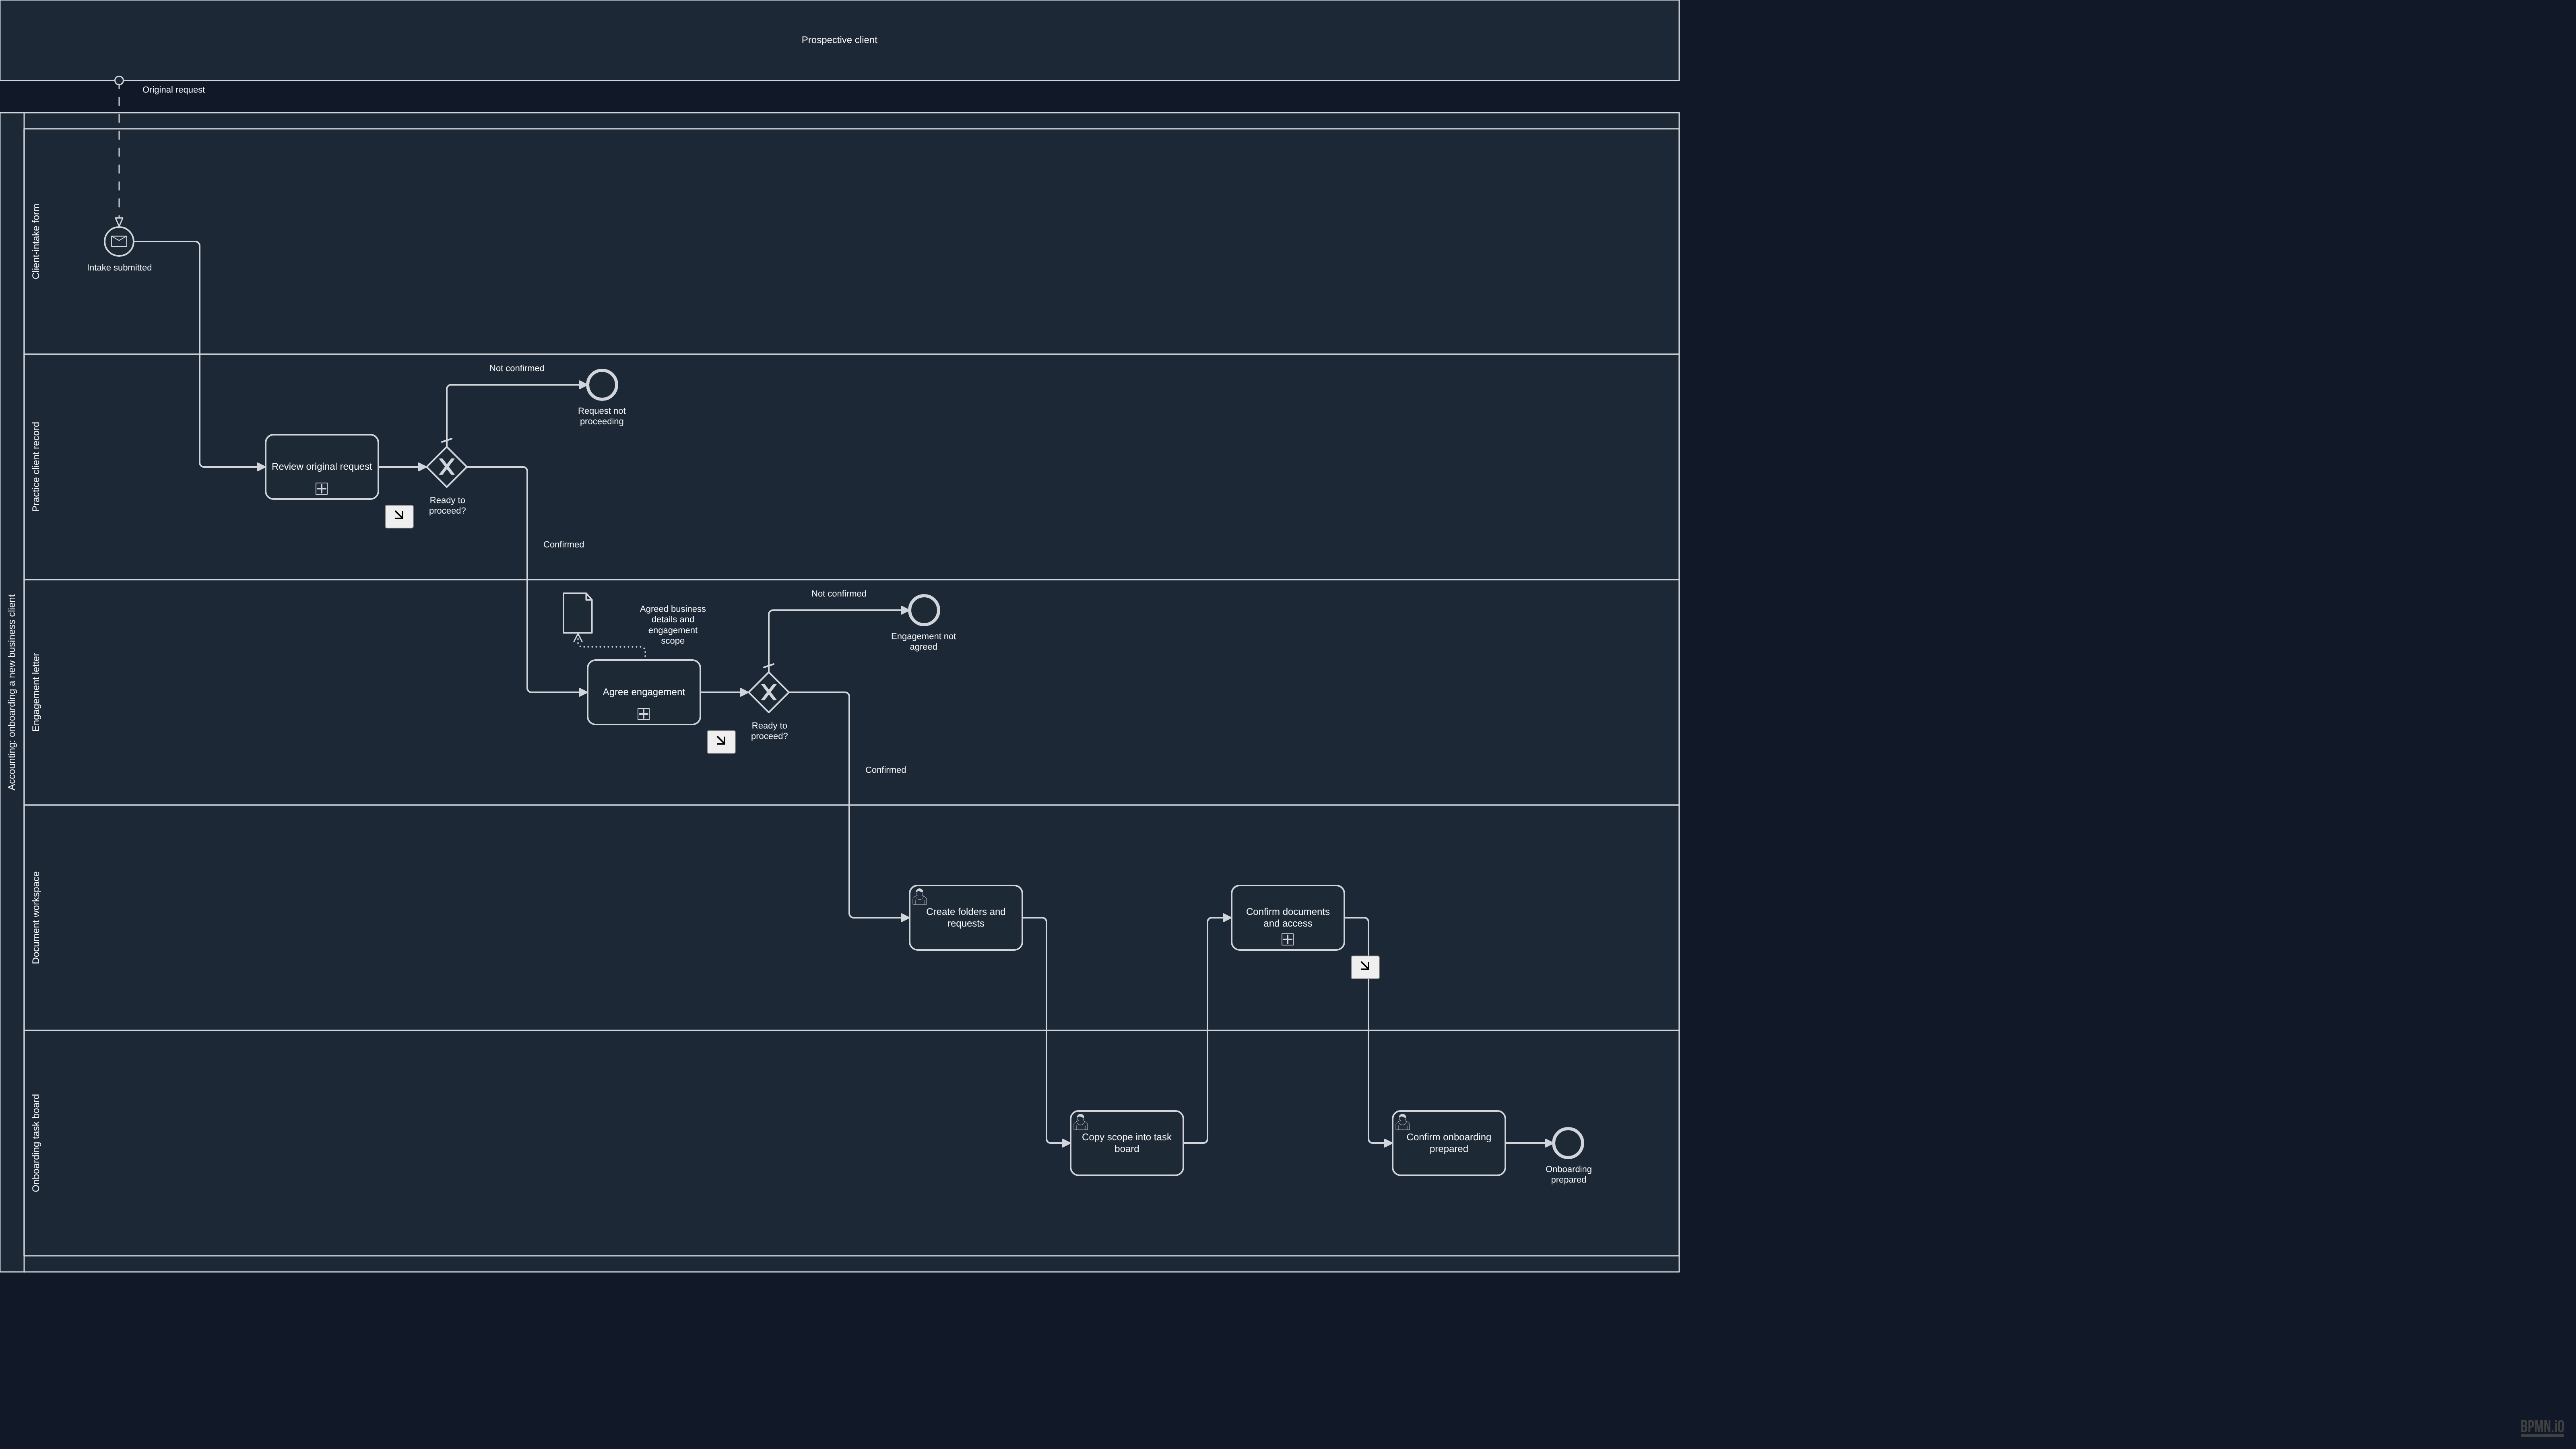Image resolution: width=2576 pixels, height=1449 pixels.
Task: Open drill-down arrow below Agree engagement
Action: pos(721,741)
